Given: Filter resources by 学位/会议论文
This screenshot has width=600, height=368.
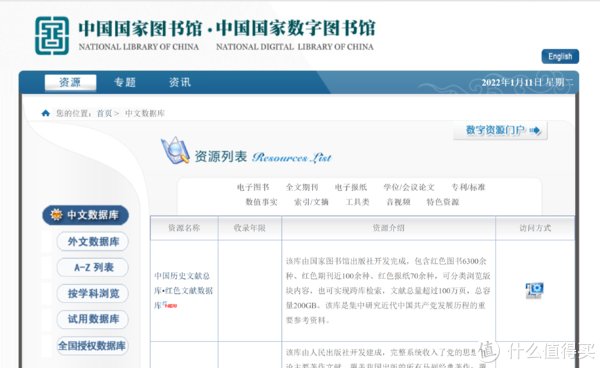Looking at the screenshot, I should [409, 187].
